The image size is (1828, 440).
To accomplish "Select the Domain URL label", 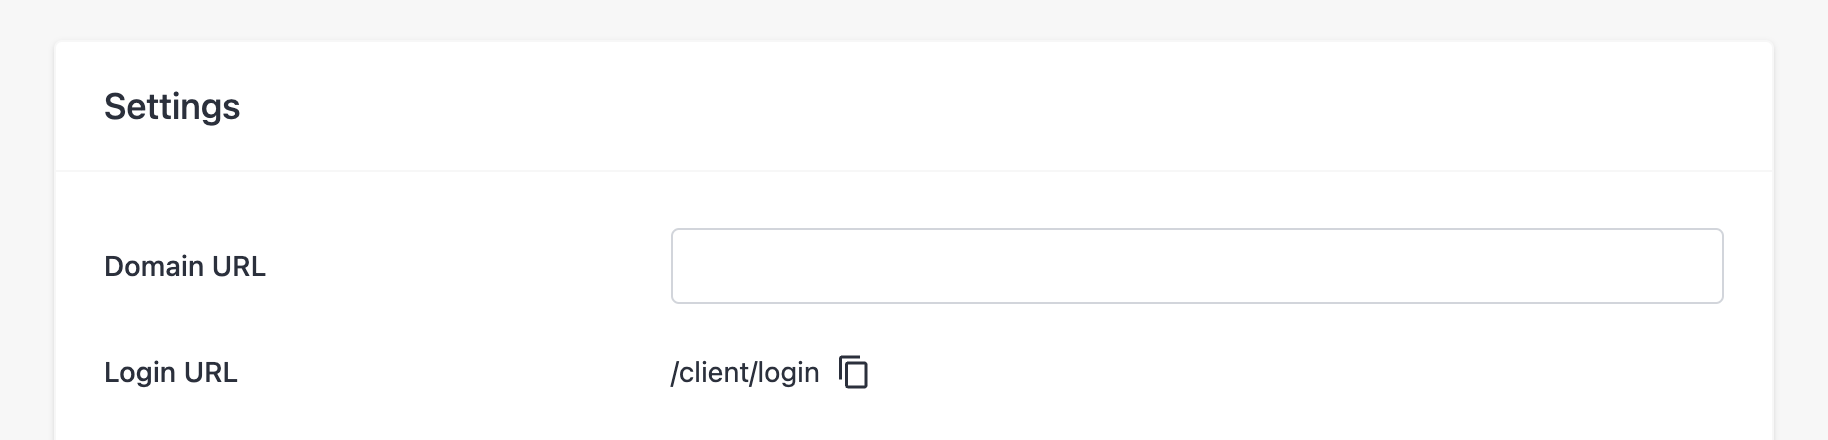I will (185, 266).
